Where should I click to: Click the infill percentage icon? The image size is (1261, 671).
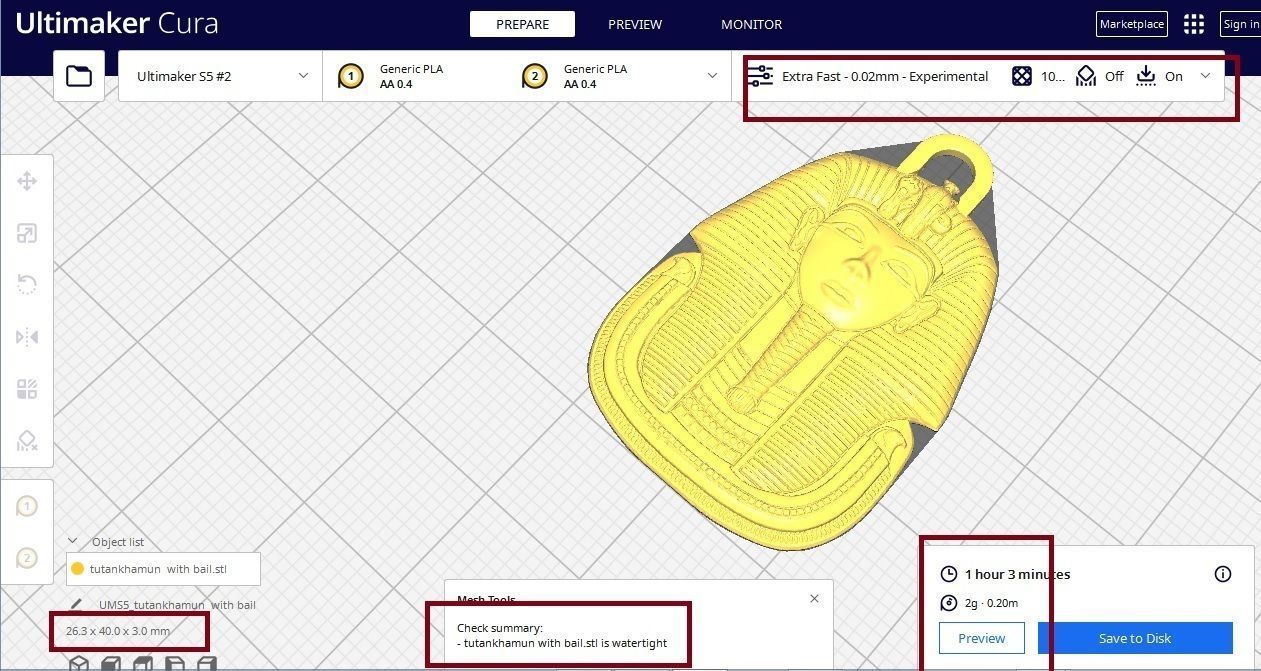pos(1021,76)
